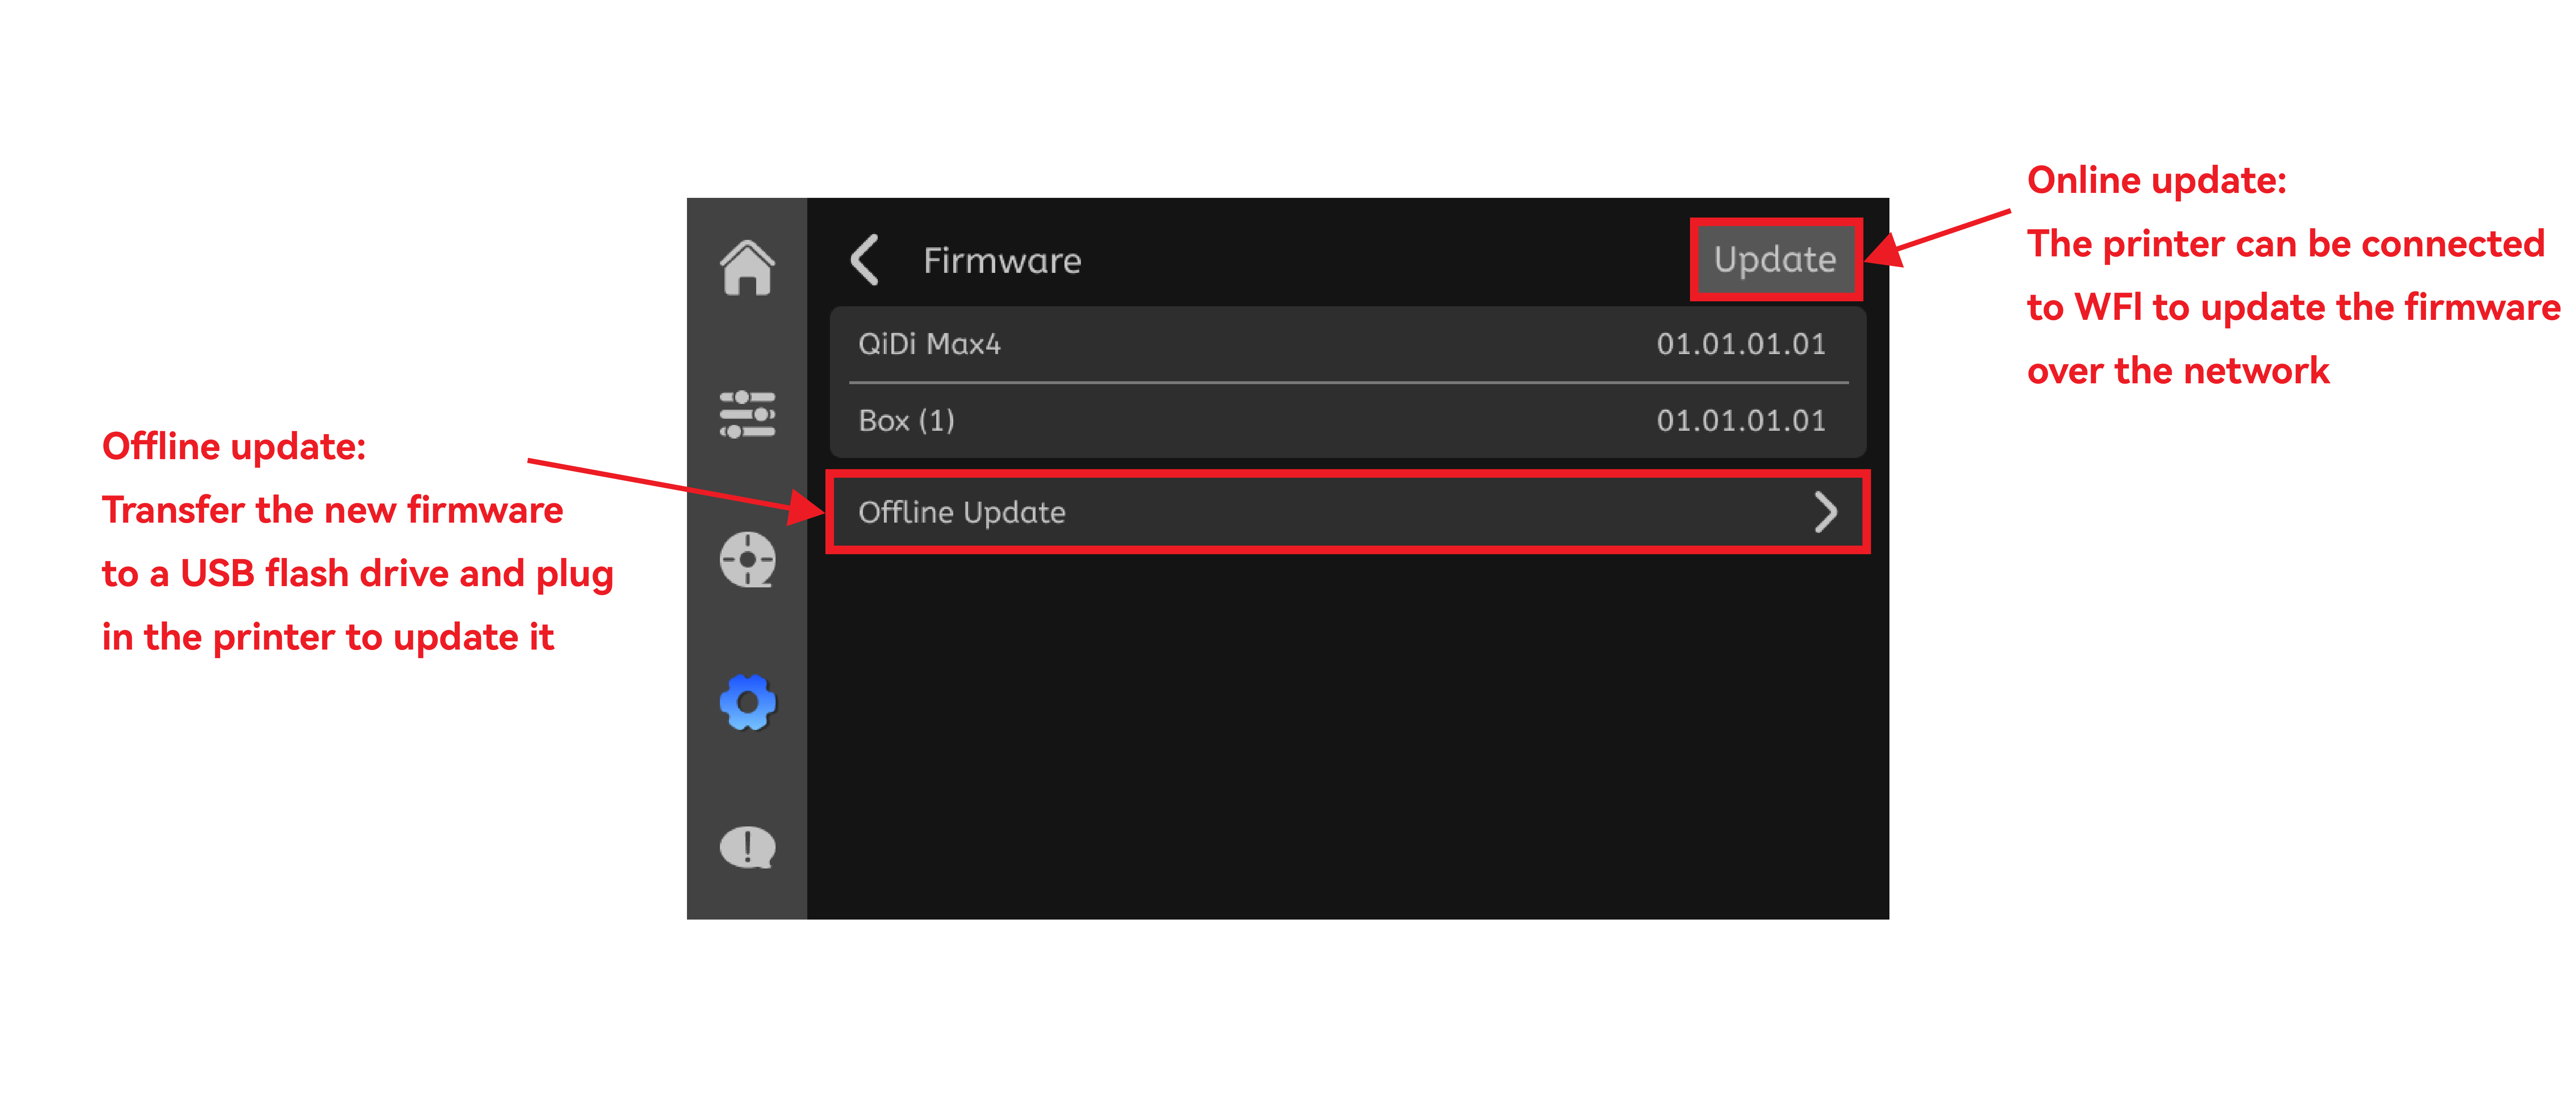Image resolution: width=2576 pixels, height=1117 pixels.
Task: Go back using the left chevron
Action: [864, 260]
